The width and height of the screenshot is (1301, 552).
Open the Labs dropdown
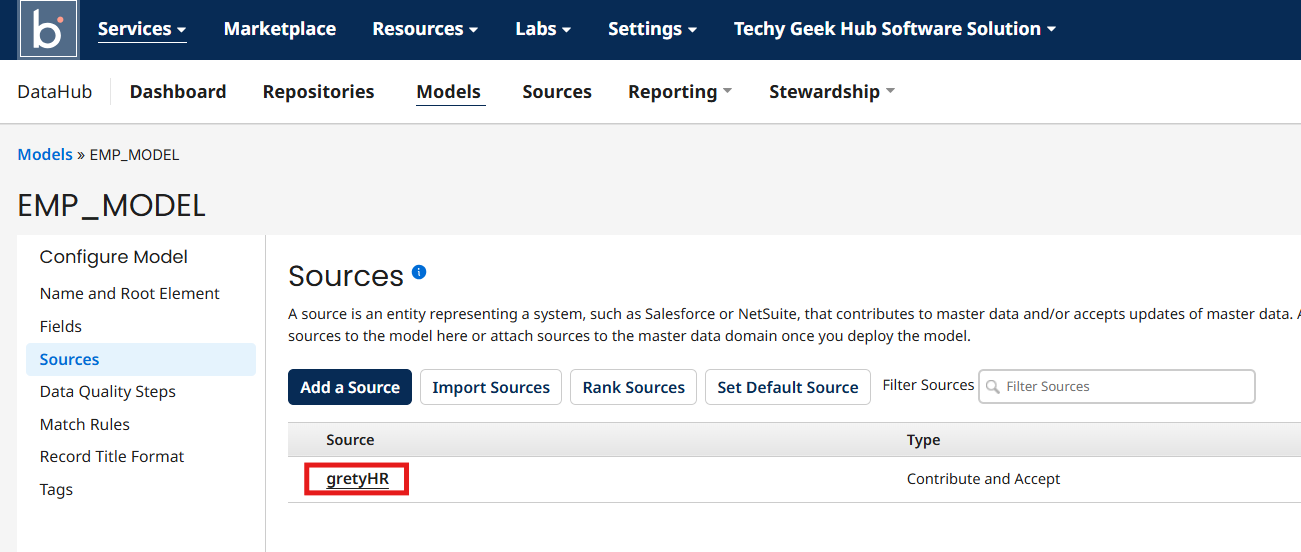click(543, 29)
